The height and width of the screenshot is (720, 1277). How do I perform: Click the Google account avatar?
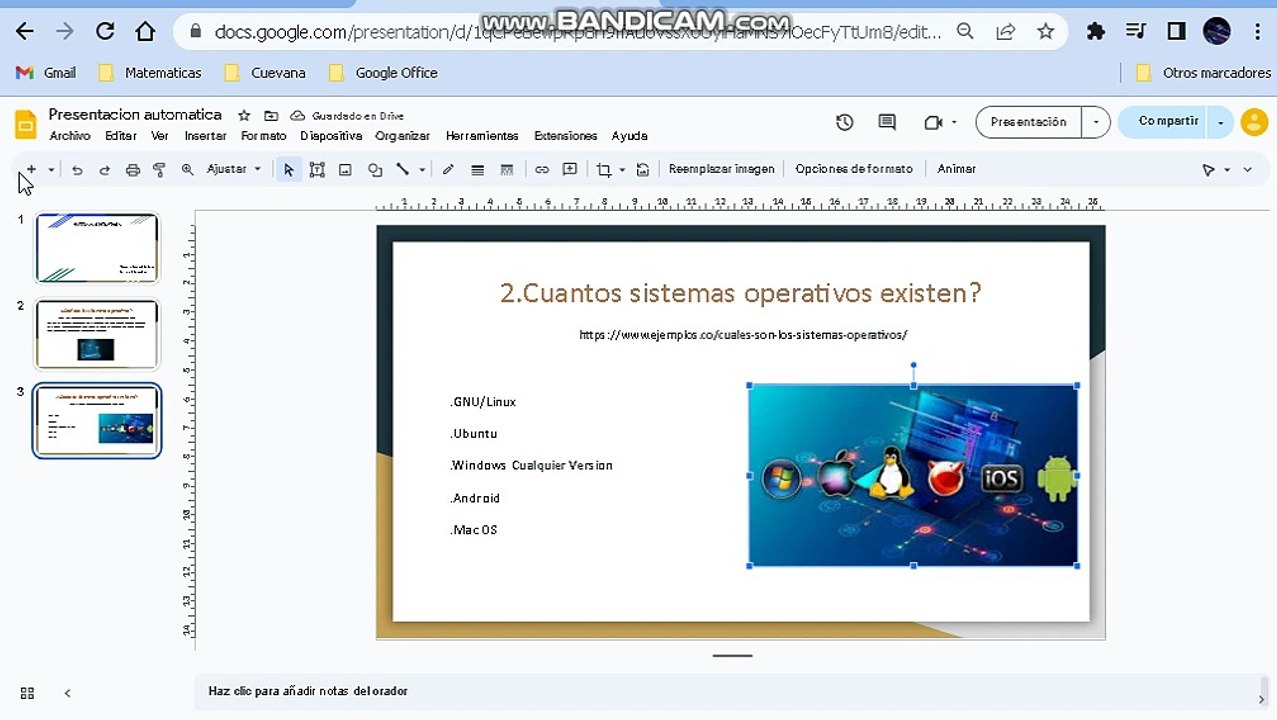pos(1254,122)
